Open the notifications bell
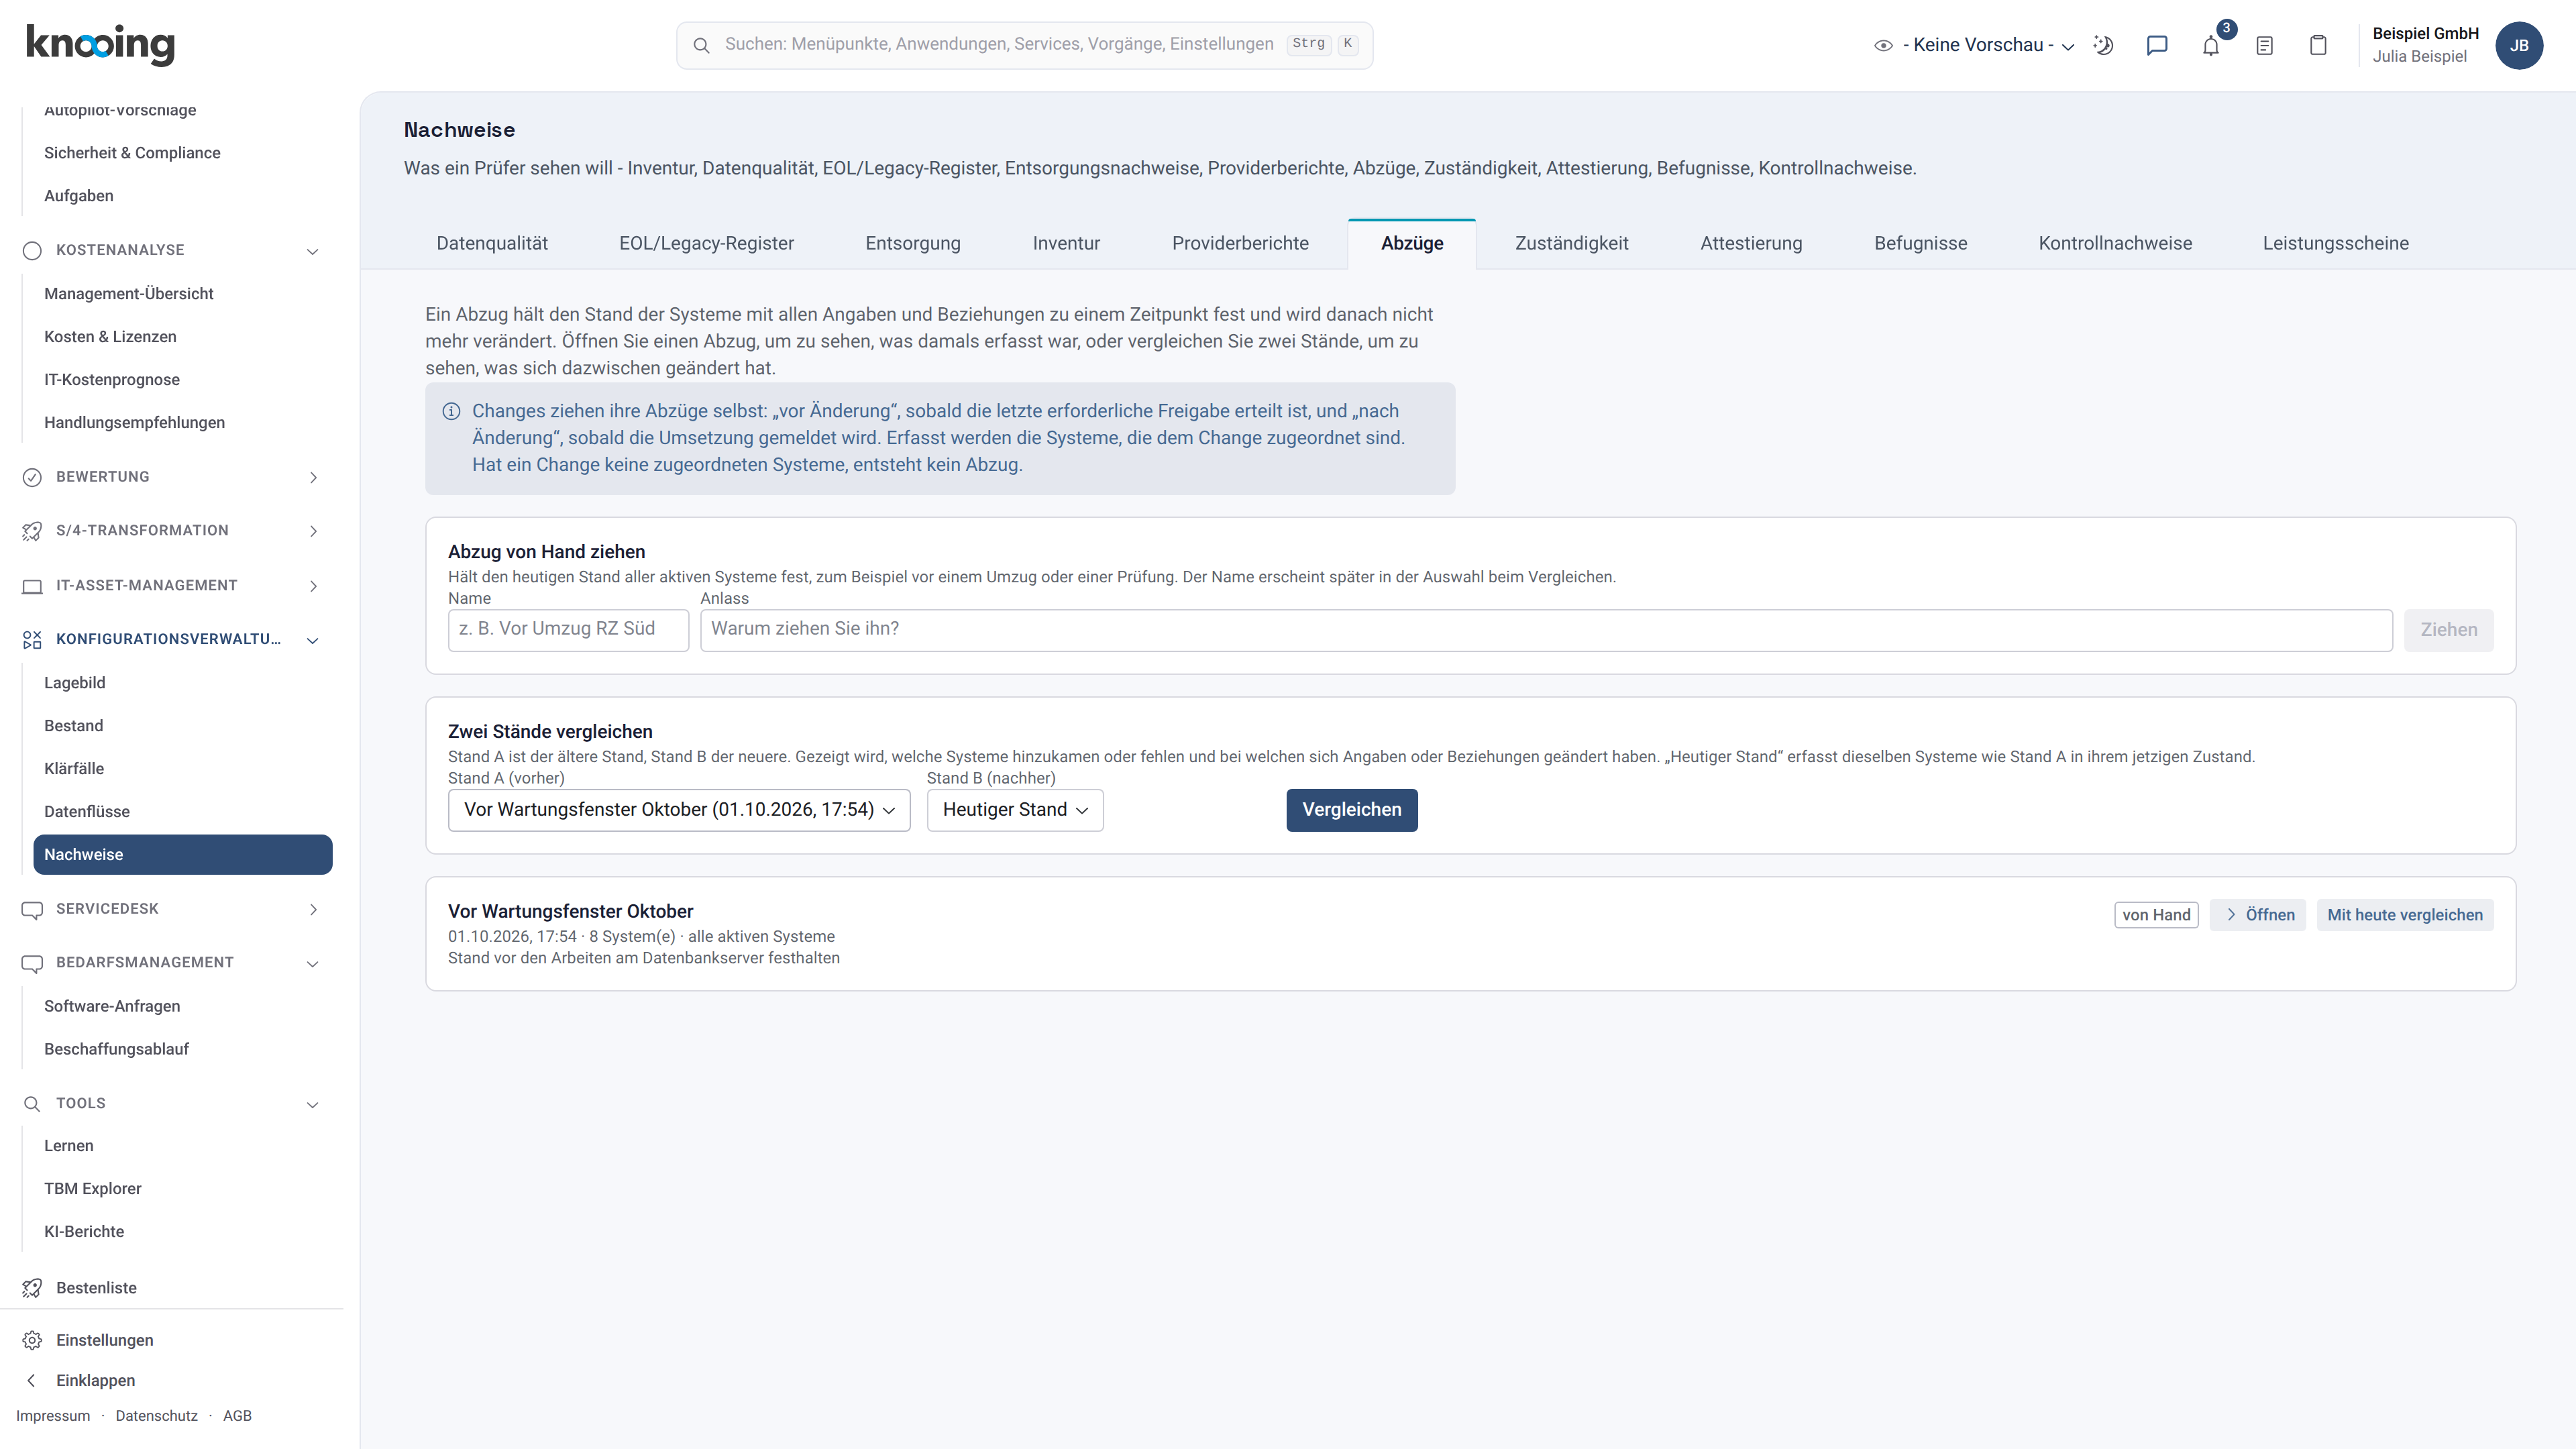This screenshot has height=1449, width=2576. (x=2211, y=46)
